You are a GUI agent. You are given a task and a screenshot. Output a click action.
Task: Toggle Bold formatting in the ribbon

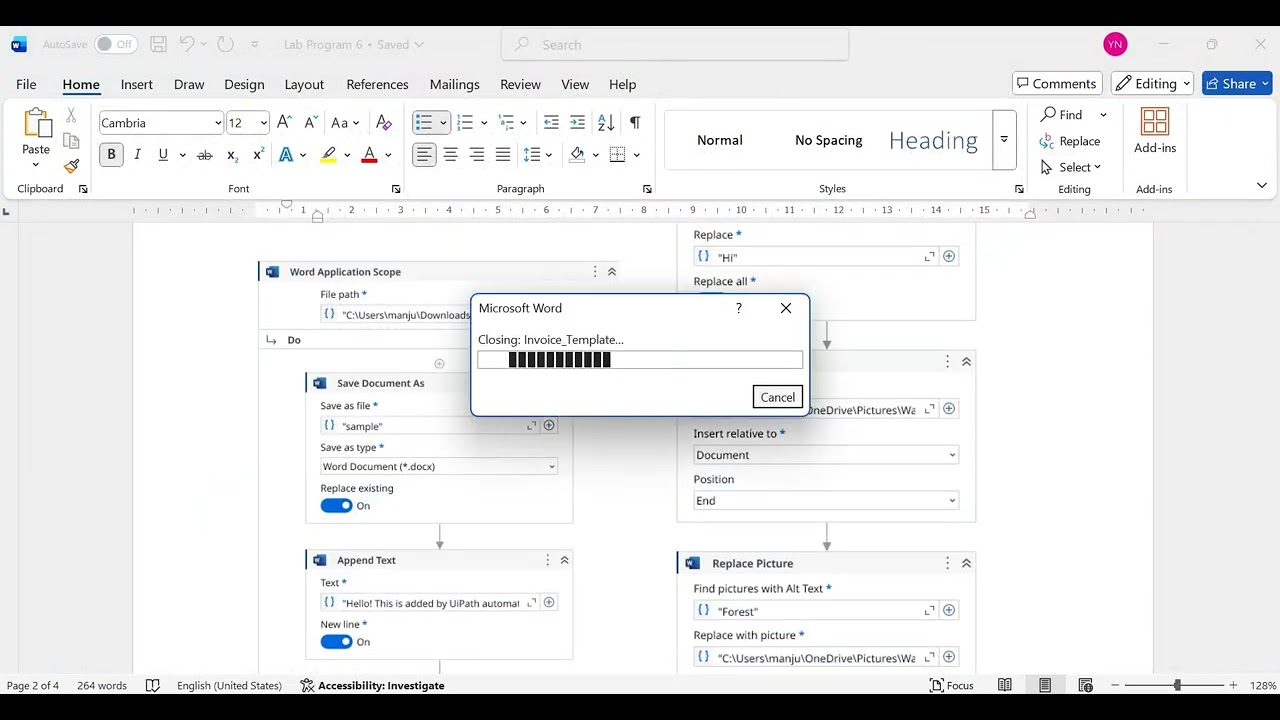pos(111,154)
